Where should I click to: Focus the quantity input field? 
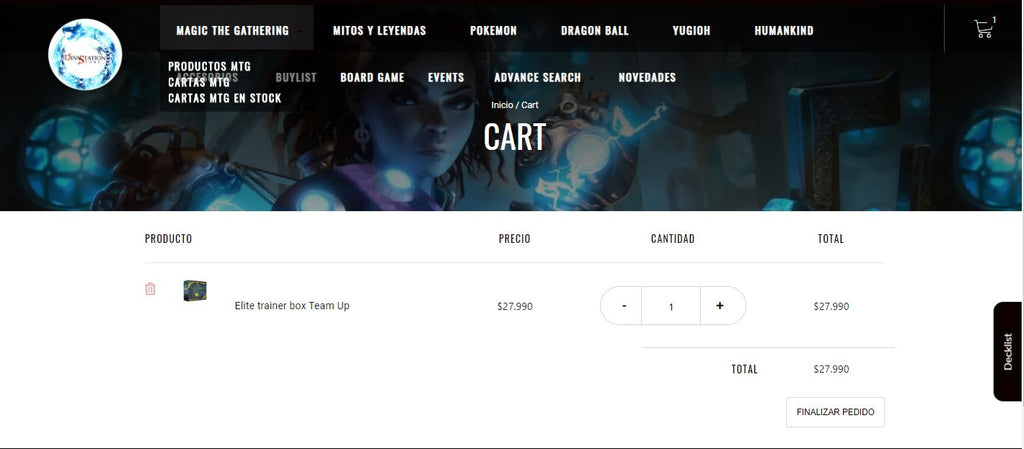pyautogui.click(x=671, y=305)
